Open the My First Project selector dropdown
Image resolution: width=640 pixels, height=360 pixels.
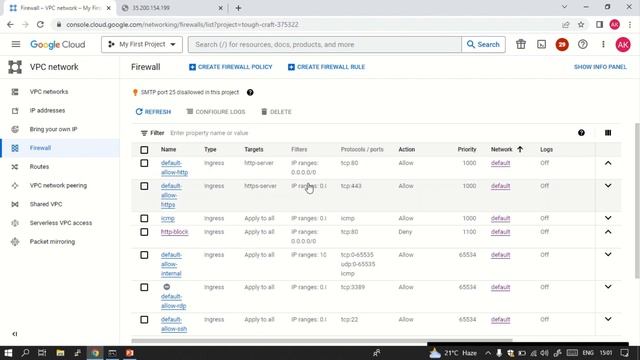point(142,44)
